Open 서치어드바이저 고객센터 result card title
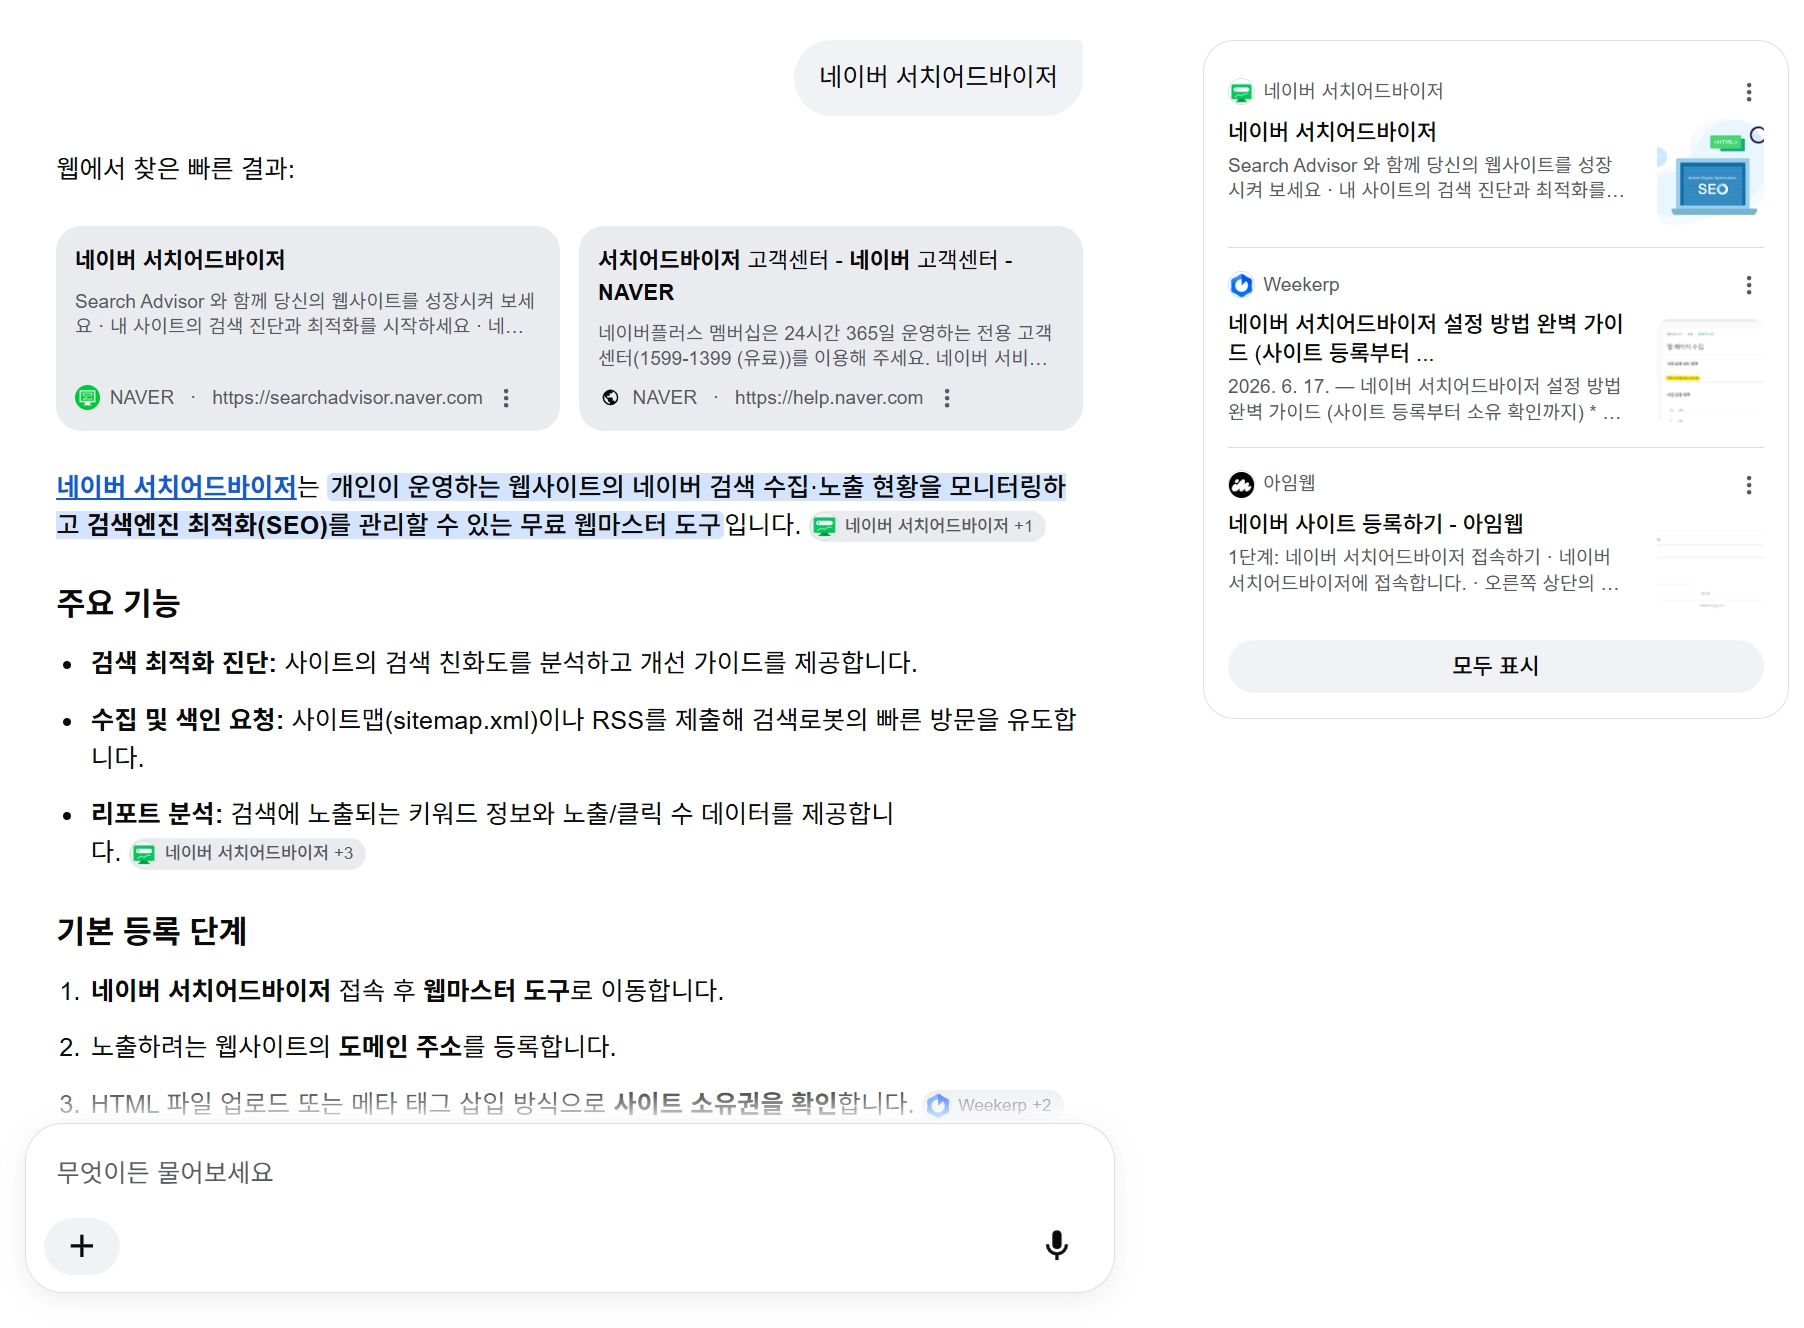Image resolution: width=1804 pixels, height=1328 pixels. pos(805,276)
